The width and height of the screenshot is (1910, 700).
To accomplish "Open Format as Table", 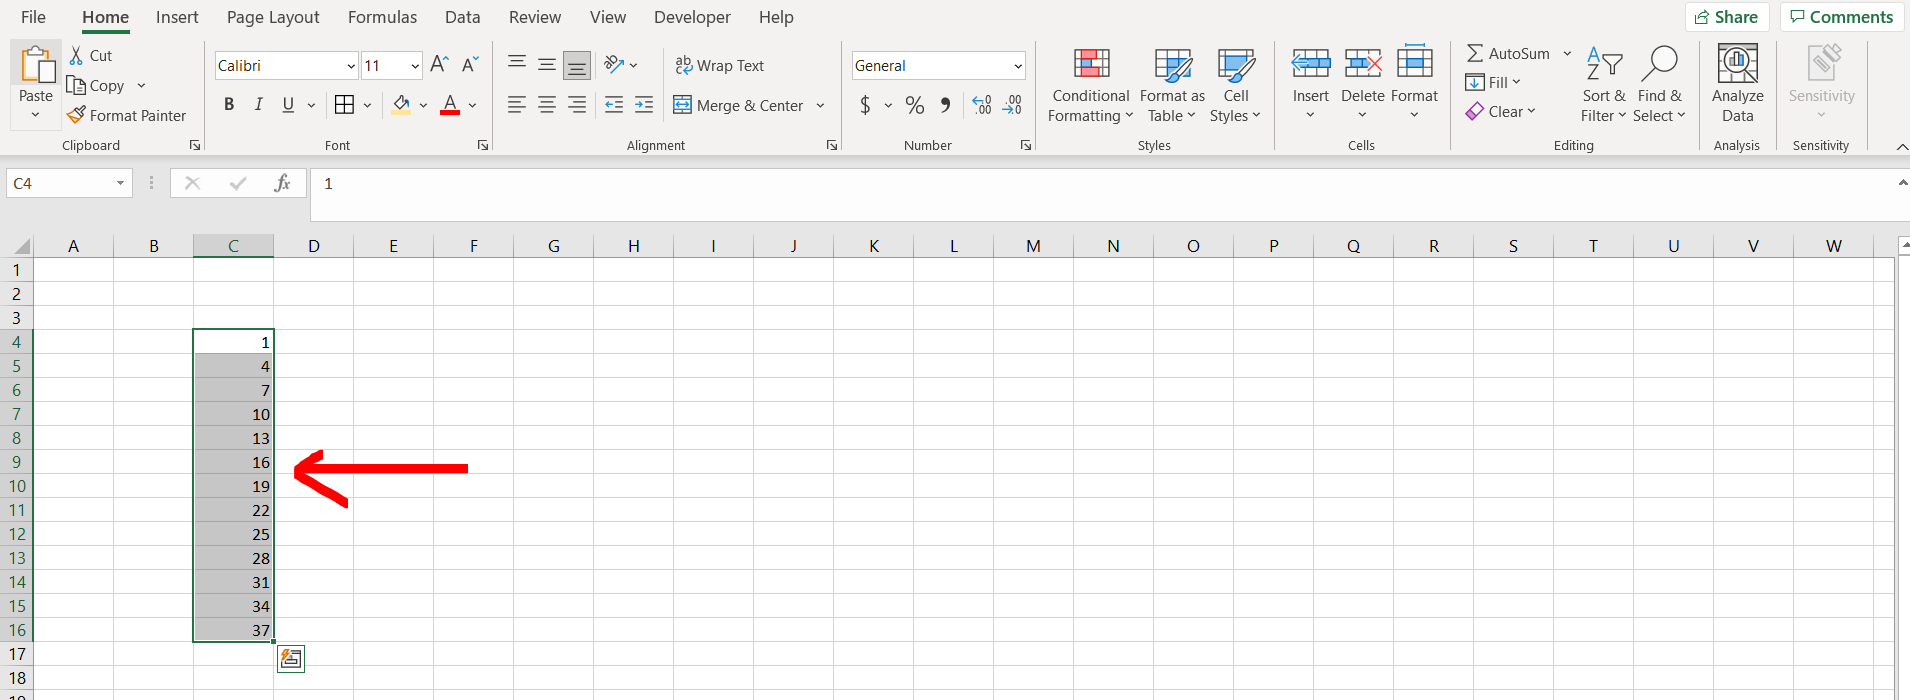I will pyautogui.click(x=1172, y=85).
